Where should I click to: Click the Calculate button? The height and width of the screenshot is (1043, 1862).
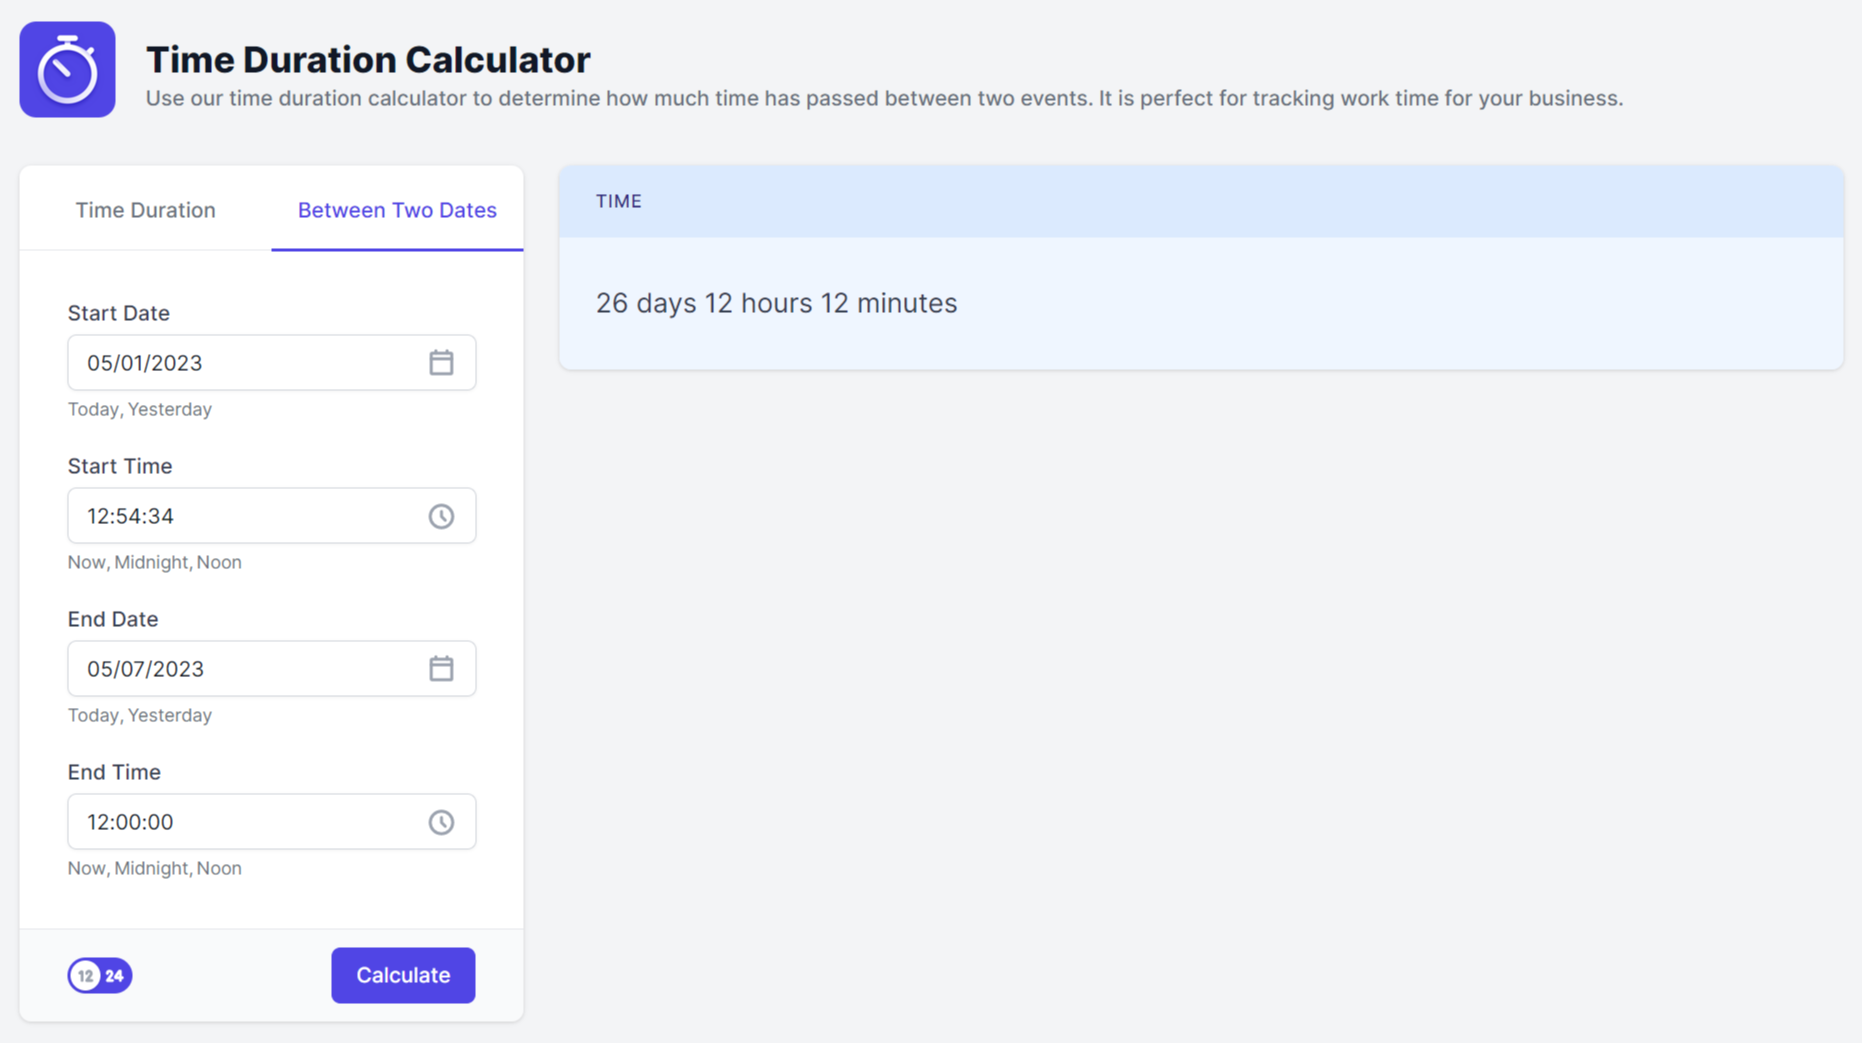coord(403,975)
